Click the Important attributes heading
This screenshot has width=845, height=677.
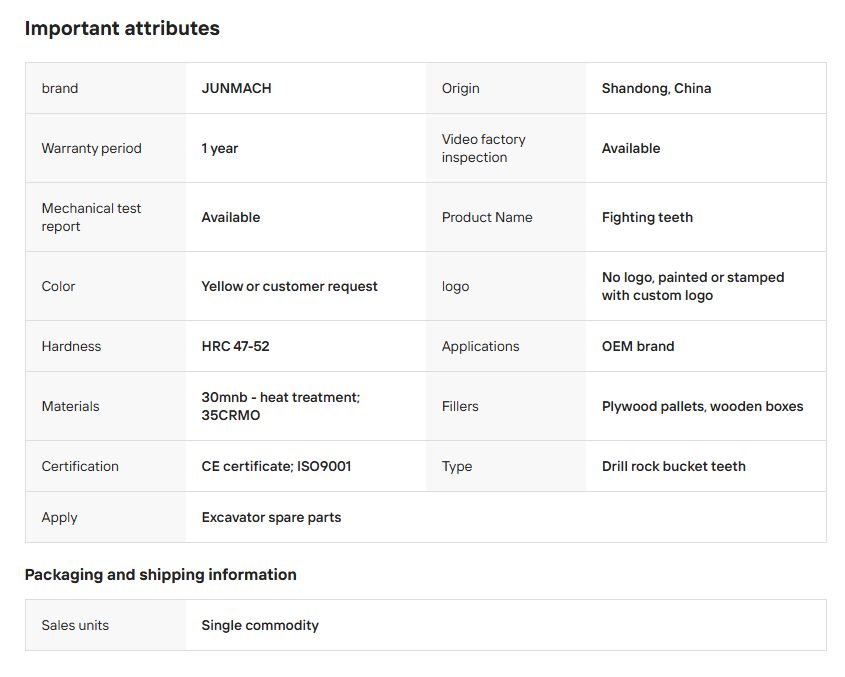coord(122,28)
